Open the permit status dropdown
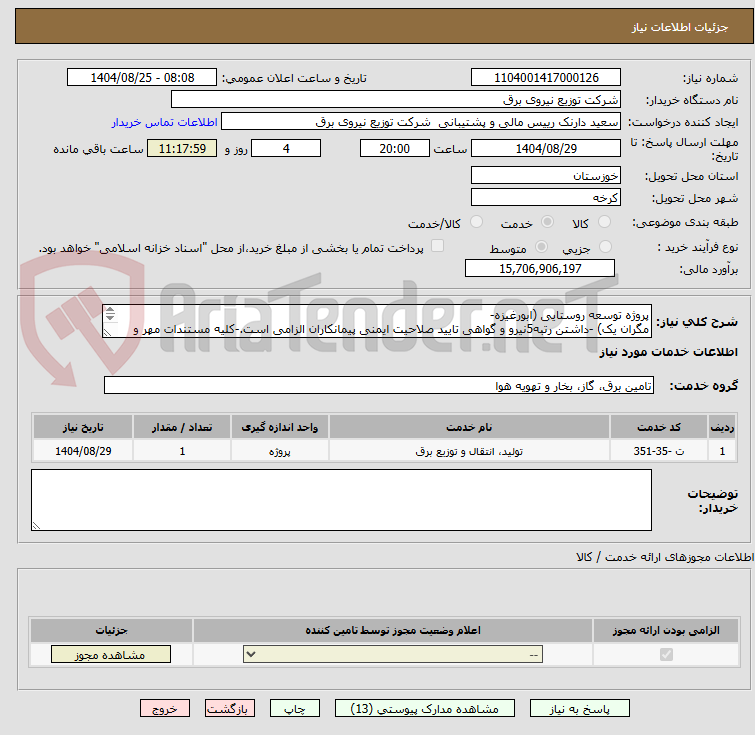 pos(393,655)
